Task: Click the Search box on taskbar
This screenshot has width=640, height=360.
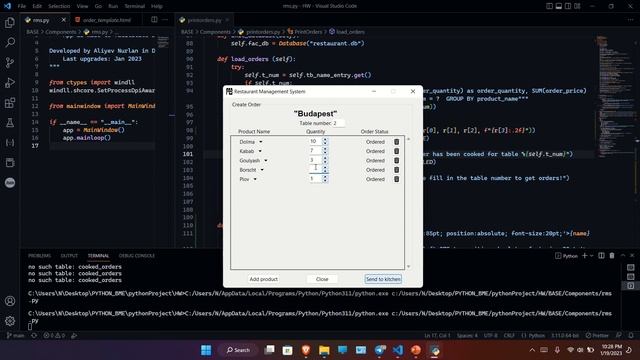Action: [x=238, y=350]
